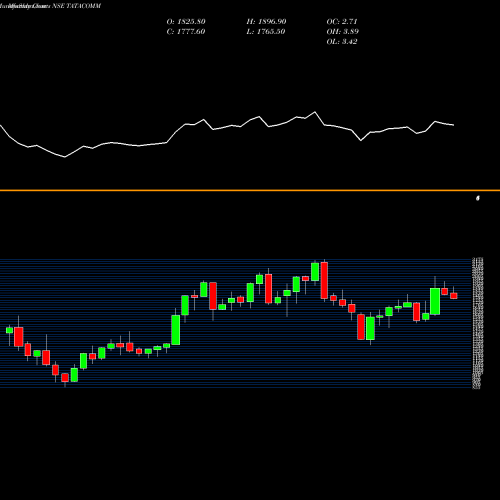Click the OH: 3.89 percentage value
The width and height of the screenshot is (500, 500).
pos(342,32)
